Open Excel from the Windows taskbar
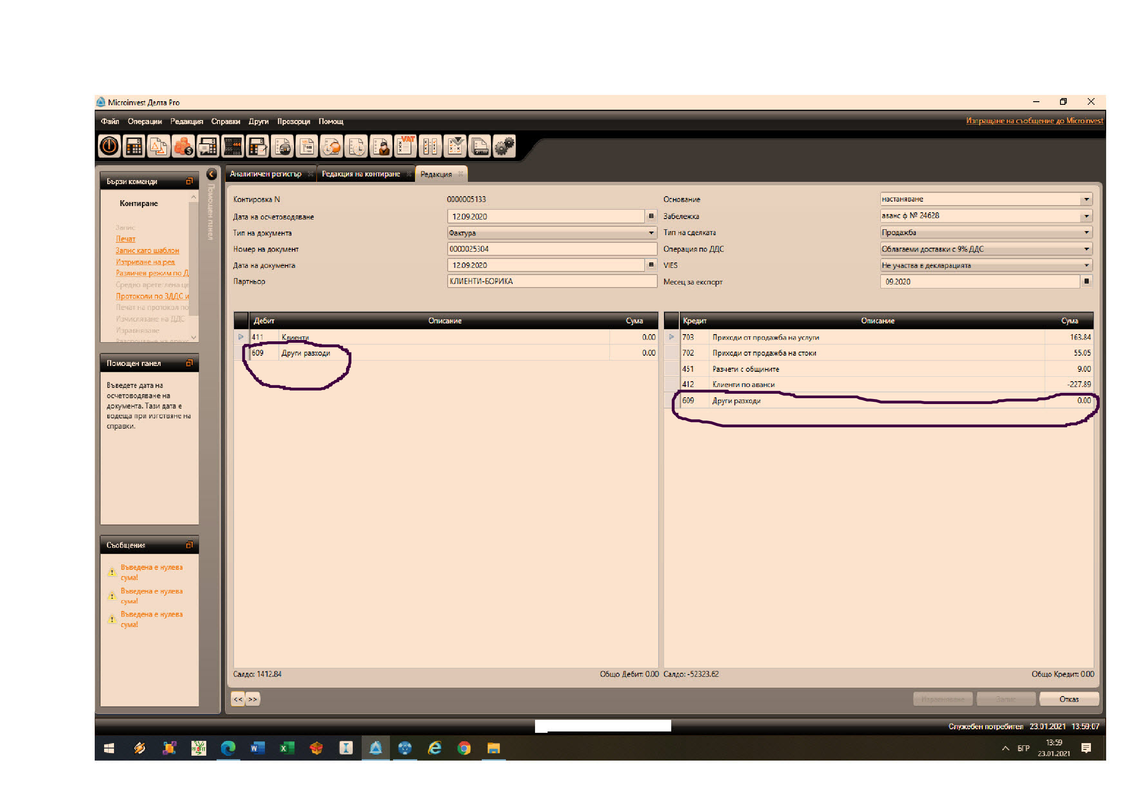The image size is (1131, 800). 287,748
